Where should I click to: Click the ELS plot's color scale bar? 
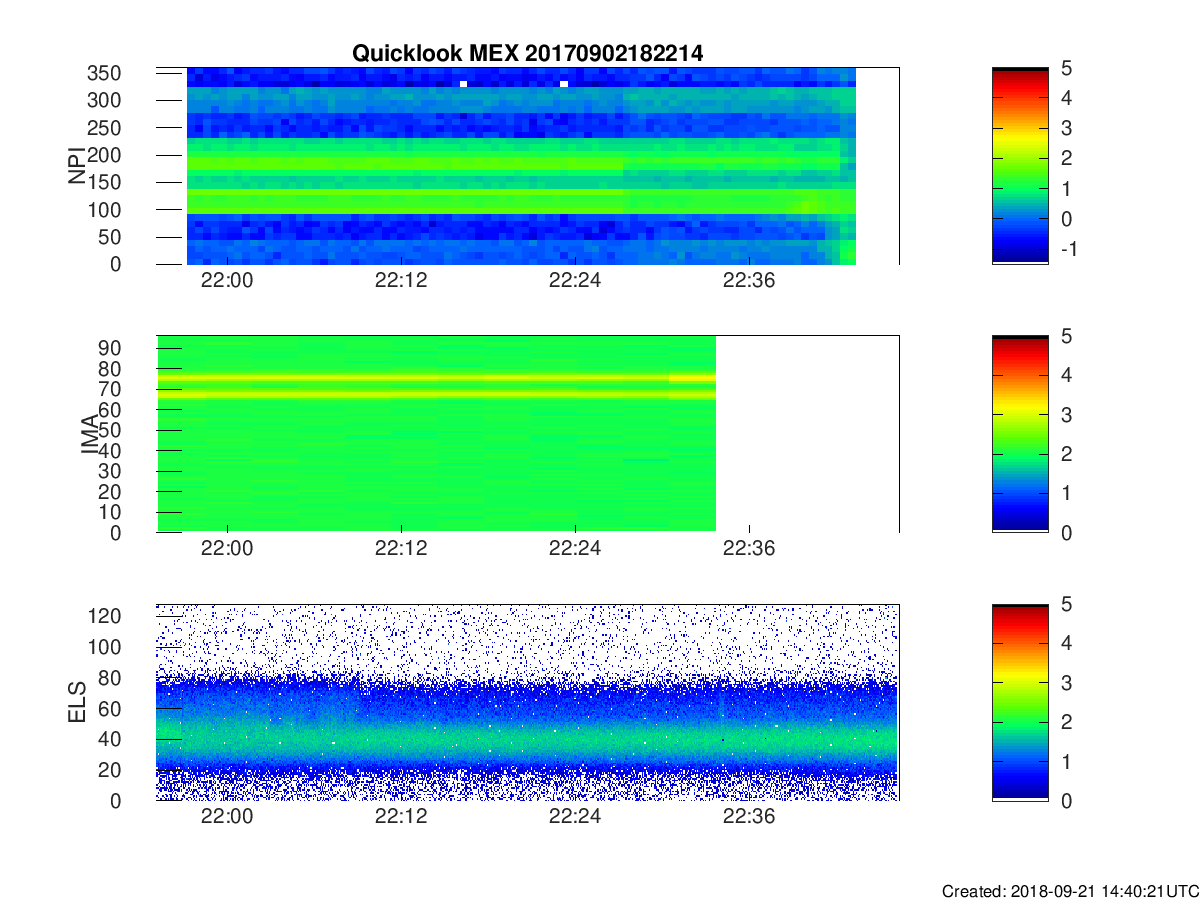(1020, 702)
